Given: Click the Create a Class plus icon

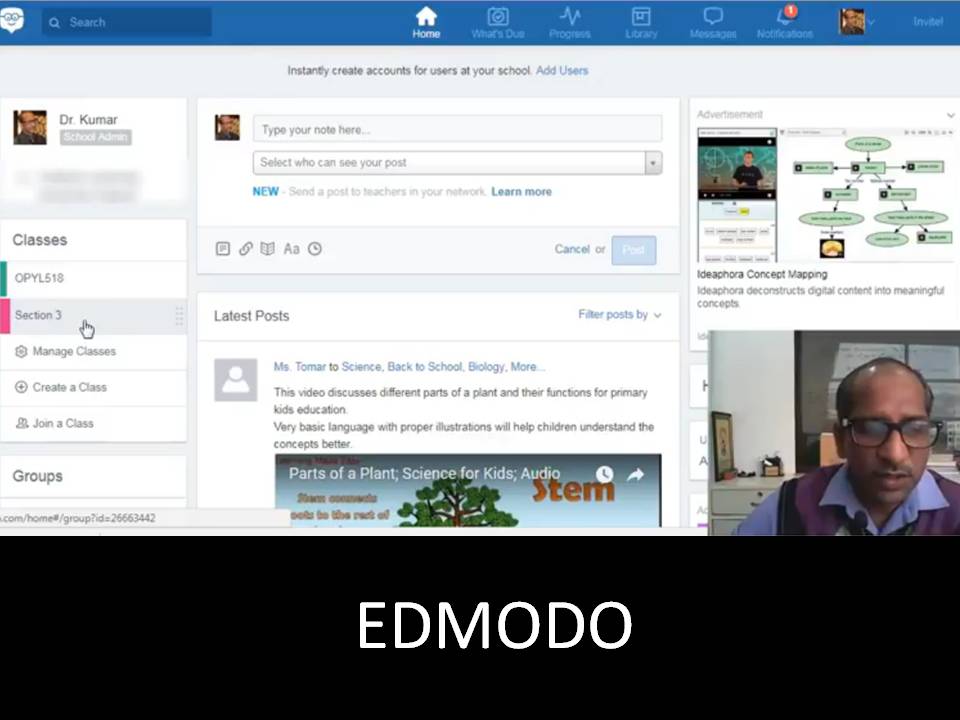Looking at the screenshot, I should point(21,387).
